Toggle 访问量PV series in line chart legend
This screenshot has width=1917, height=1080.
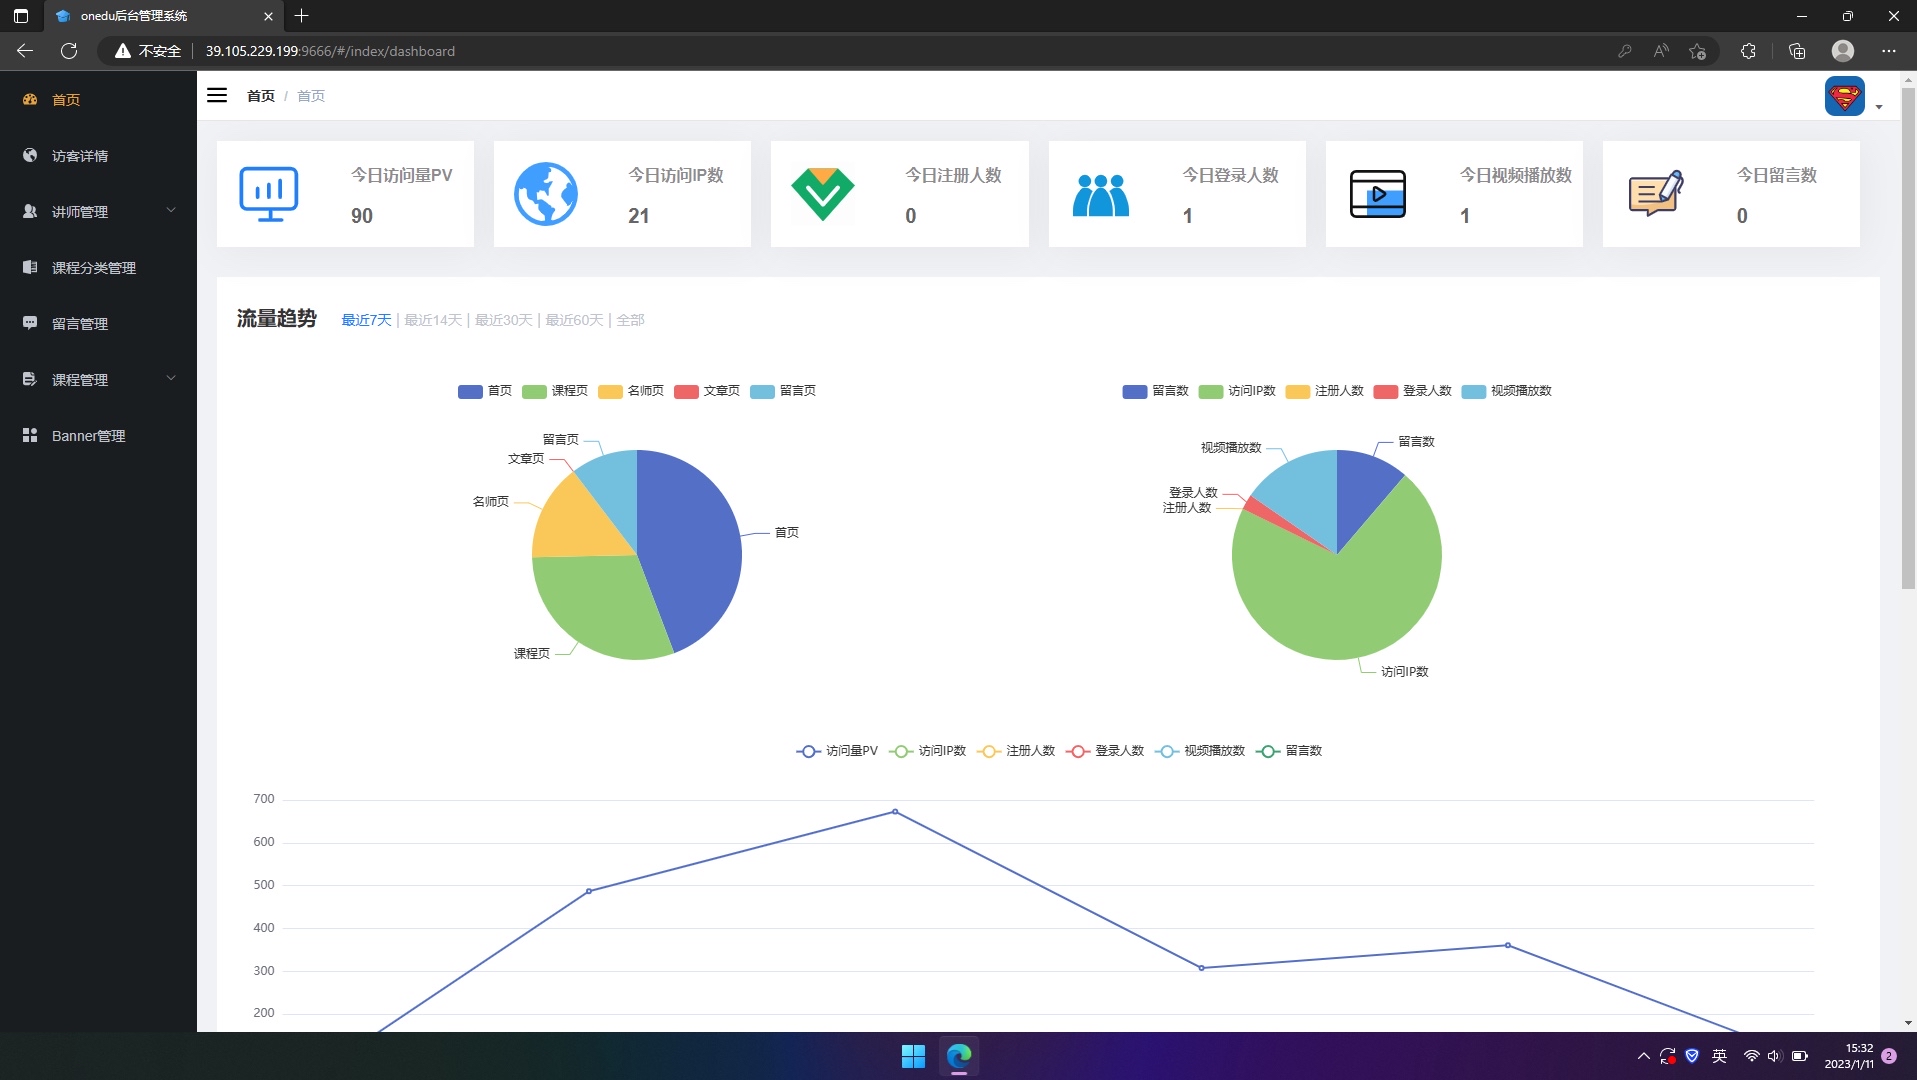coord(837,751)
